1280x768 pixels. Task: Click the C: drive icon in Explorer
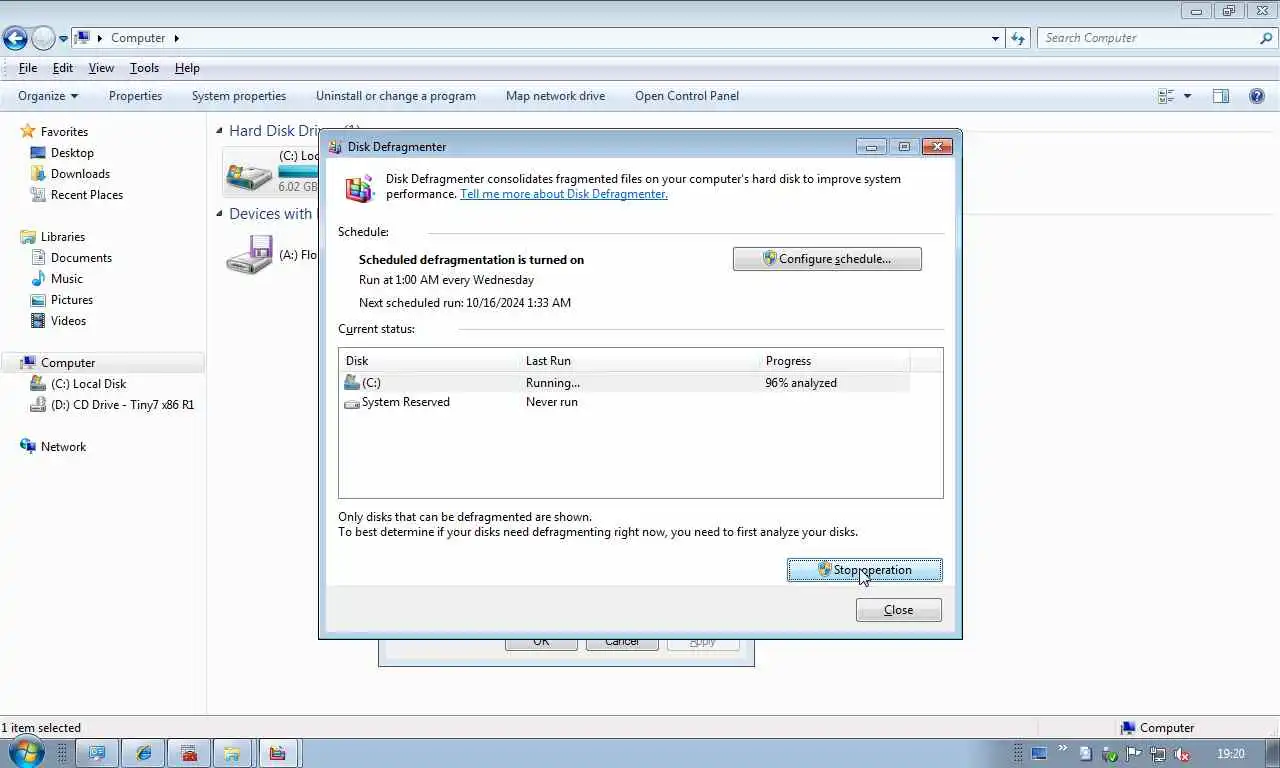(249, 173)
